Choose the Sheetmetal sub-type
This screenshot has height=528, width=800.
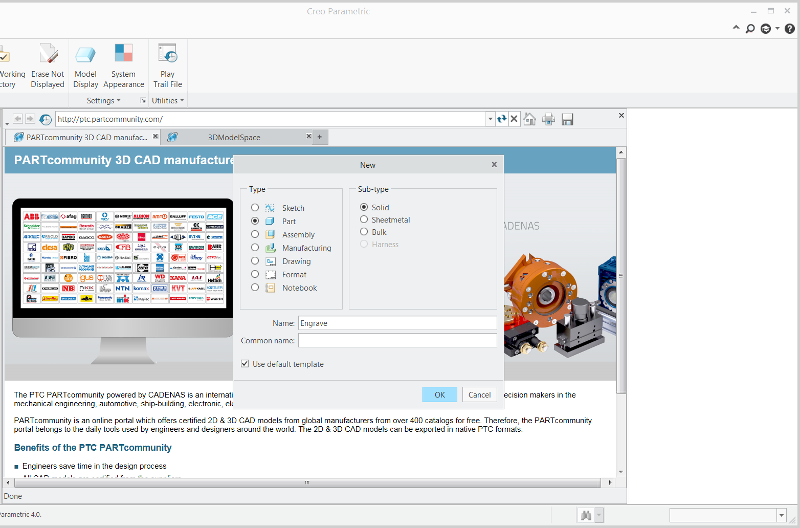point(364,219)
